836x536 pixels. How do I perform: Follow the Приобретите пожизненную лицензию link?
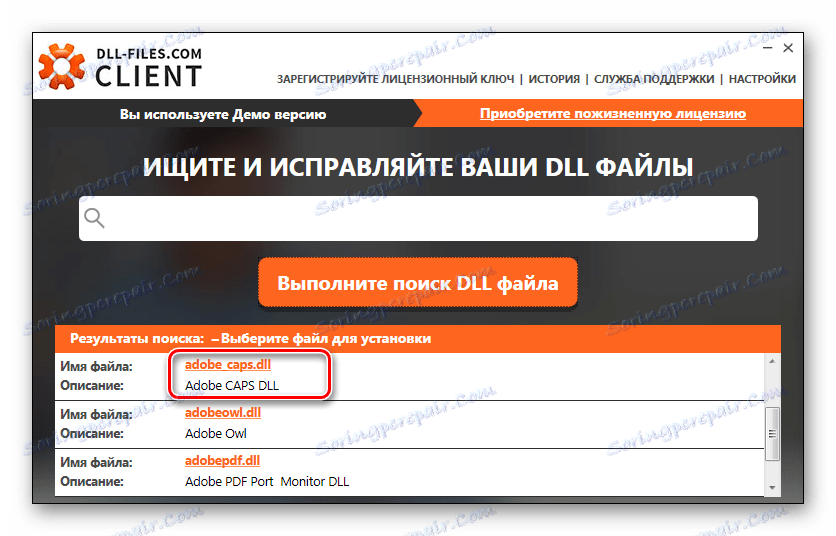click(613, 114)
